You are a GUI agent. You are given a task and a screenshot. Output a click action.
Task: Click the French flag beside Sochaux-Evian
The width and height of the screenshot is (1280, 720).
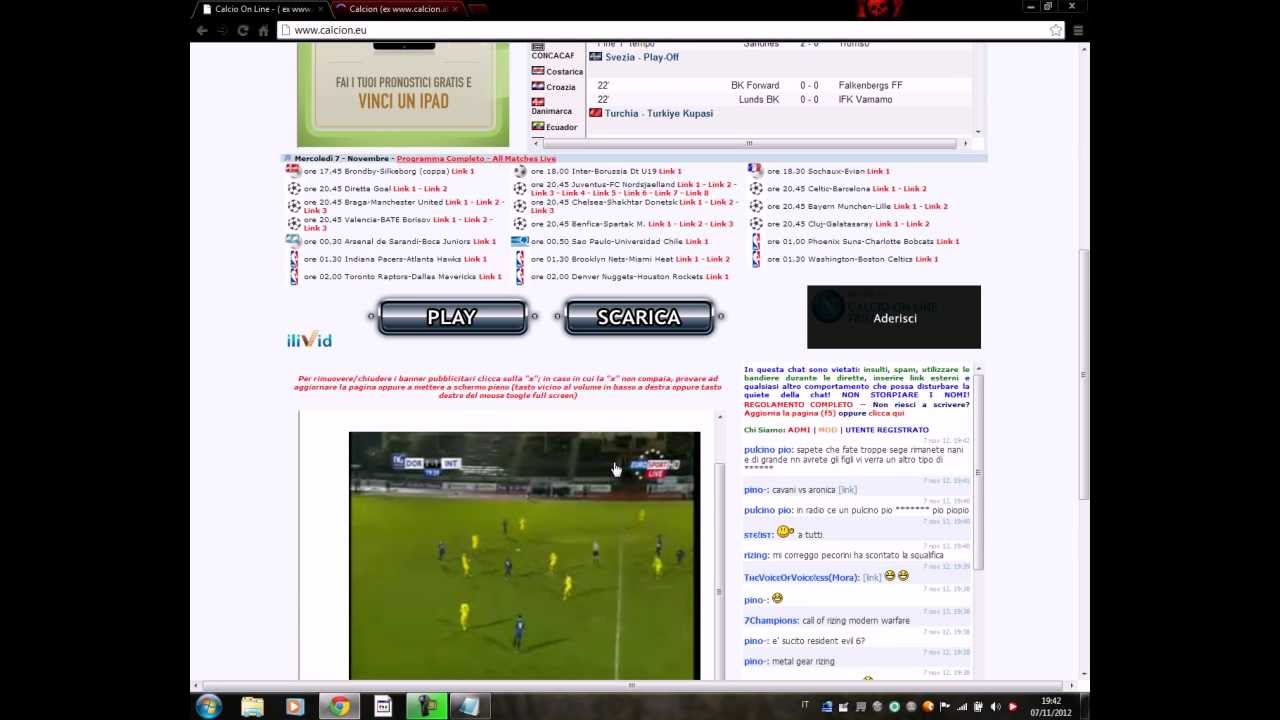click(754, 169)
